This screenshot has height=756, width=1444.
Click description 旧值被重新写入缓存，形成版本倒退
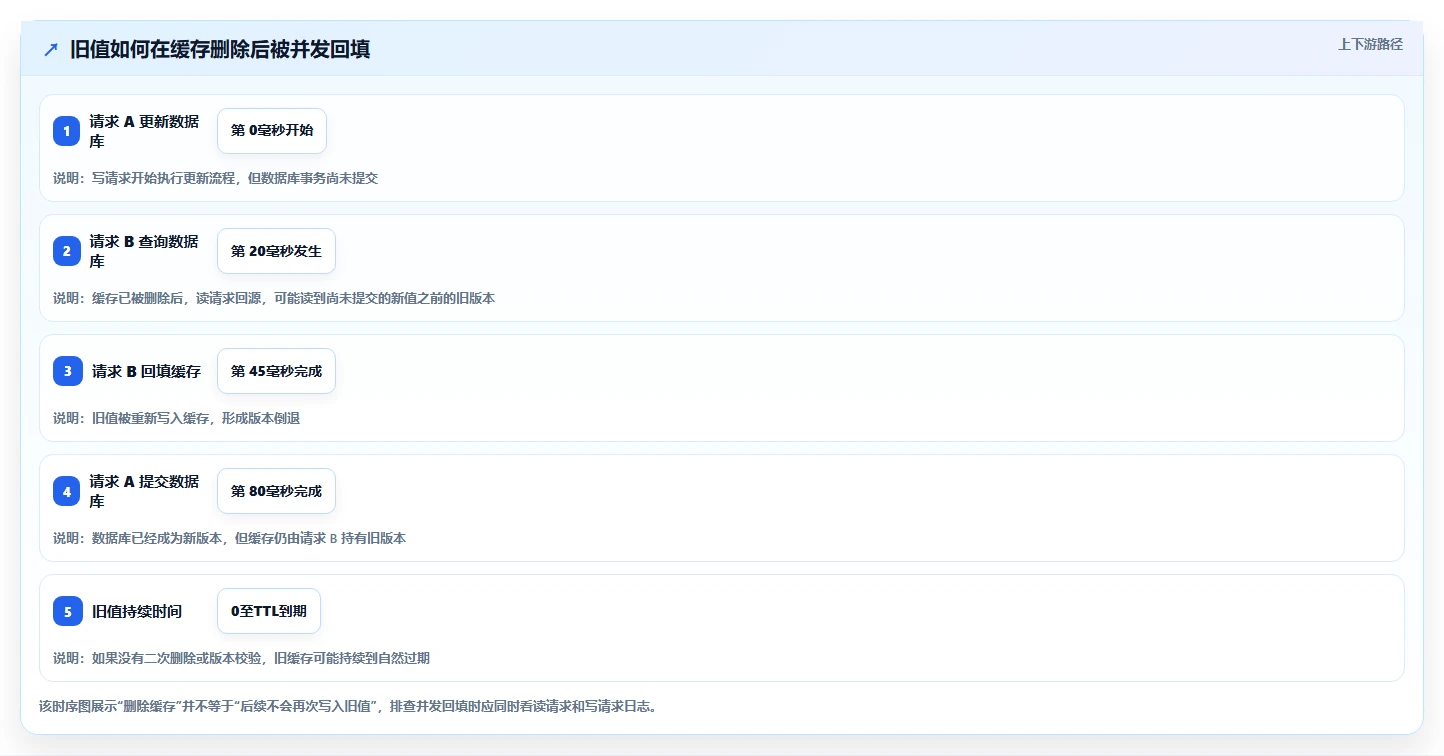pos(176,418)
